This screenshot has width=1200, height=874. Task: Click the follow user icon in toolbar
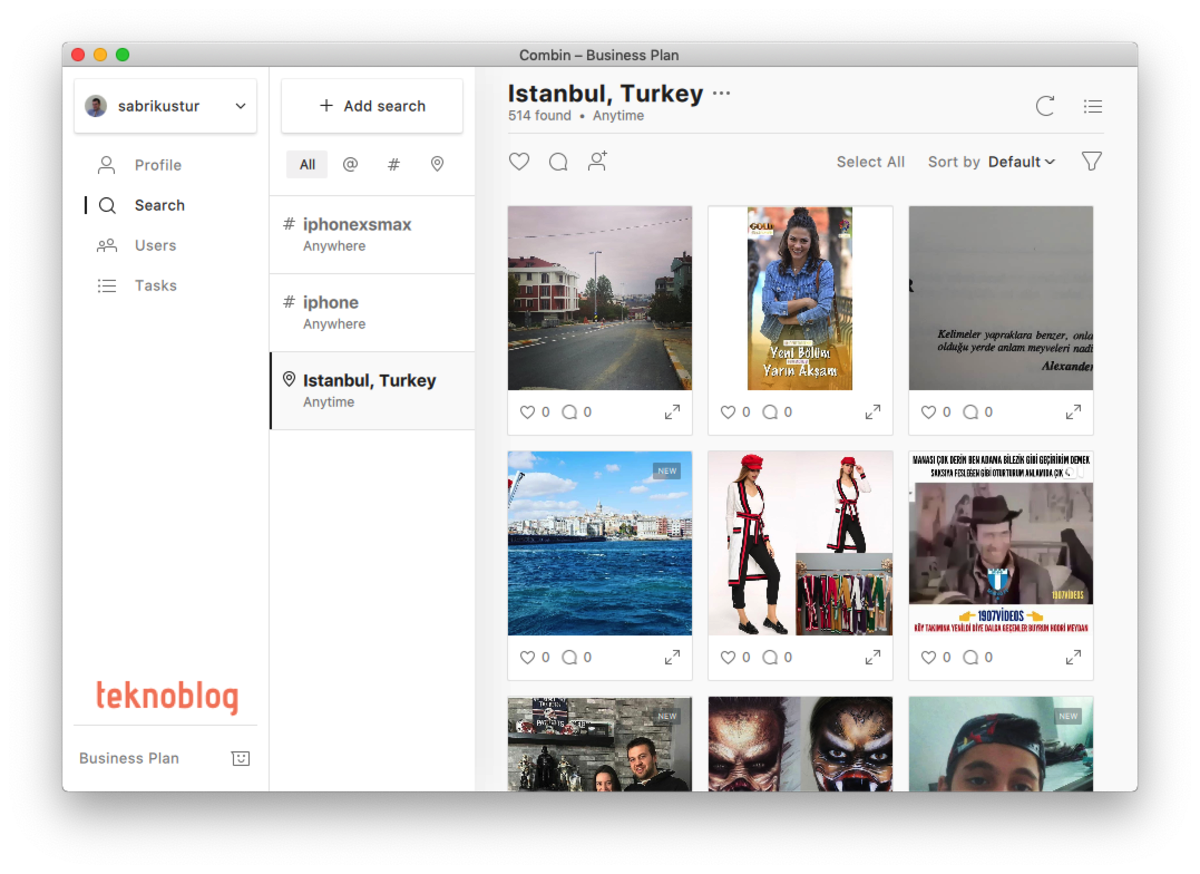coord(597,161)
